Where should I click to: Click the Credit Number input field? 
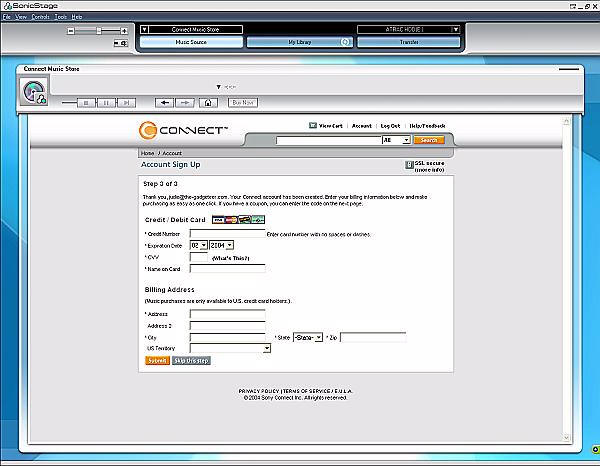pos(227,233)
